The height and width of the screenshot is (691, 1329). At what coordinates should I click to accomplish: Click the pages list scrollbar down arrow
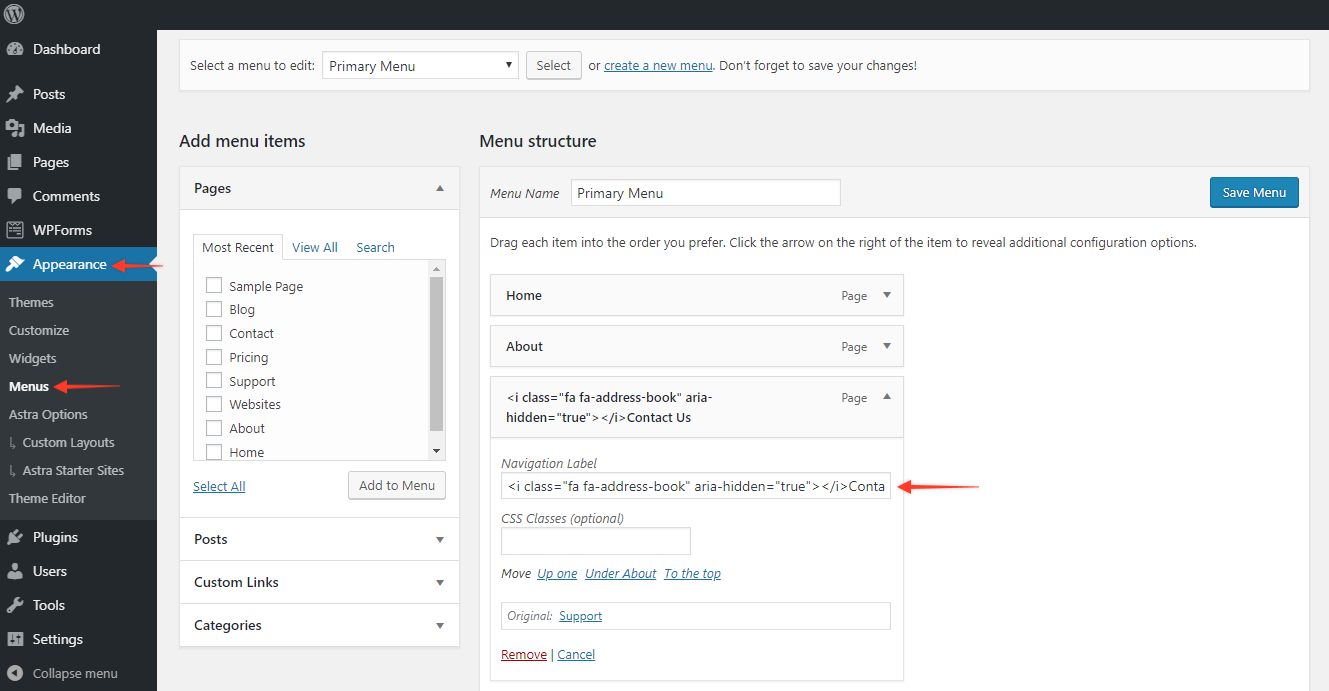click(437, 451)
